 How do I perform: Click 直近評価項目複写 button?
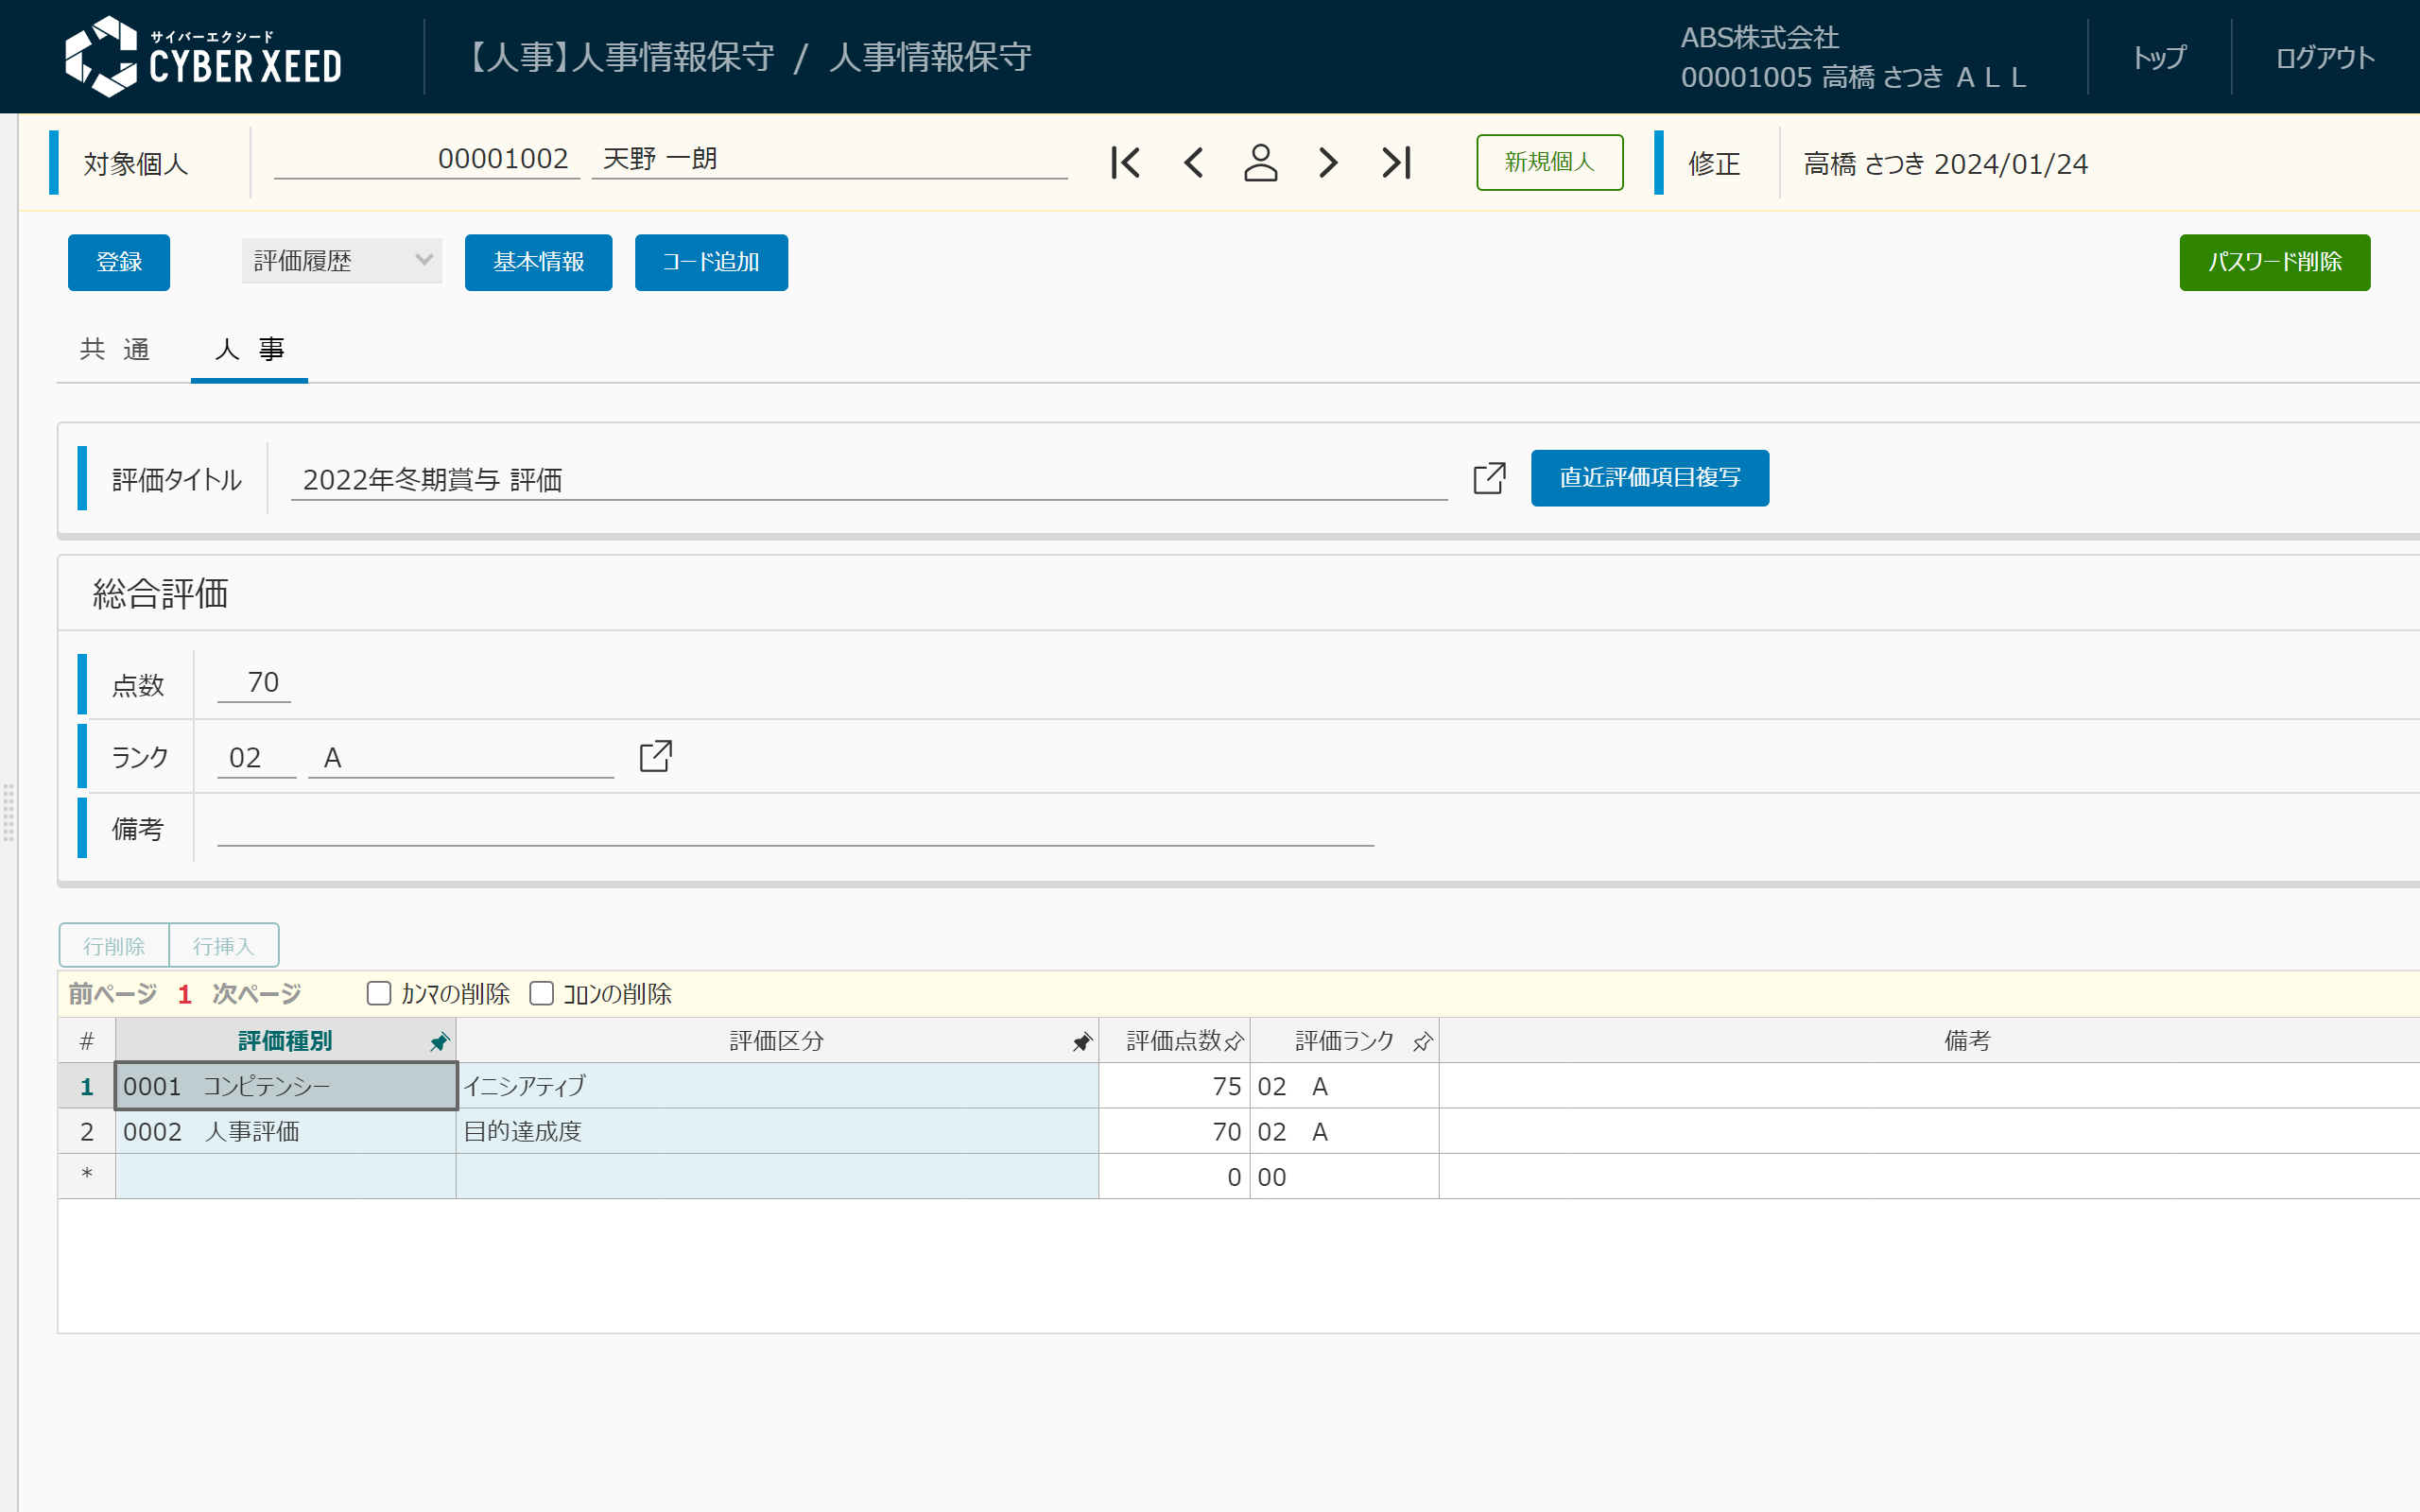tap(1650, 478)
